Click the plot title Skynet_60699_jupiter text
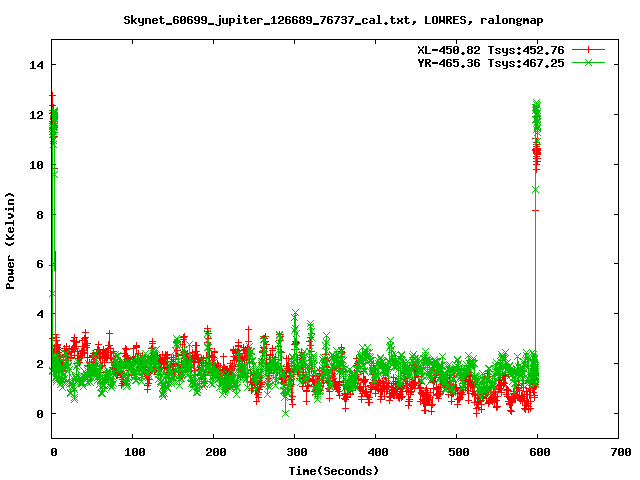This screenshot has width=640, height=480. pyautogui.click(x=333, y=20)
